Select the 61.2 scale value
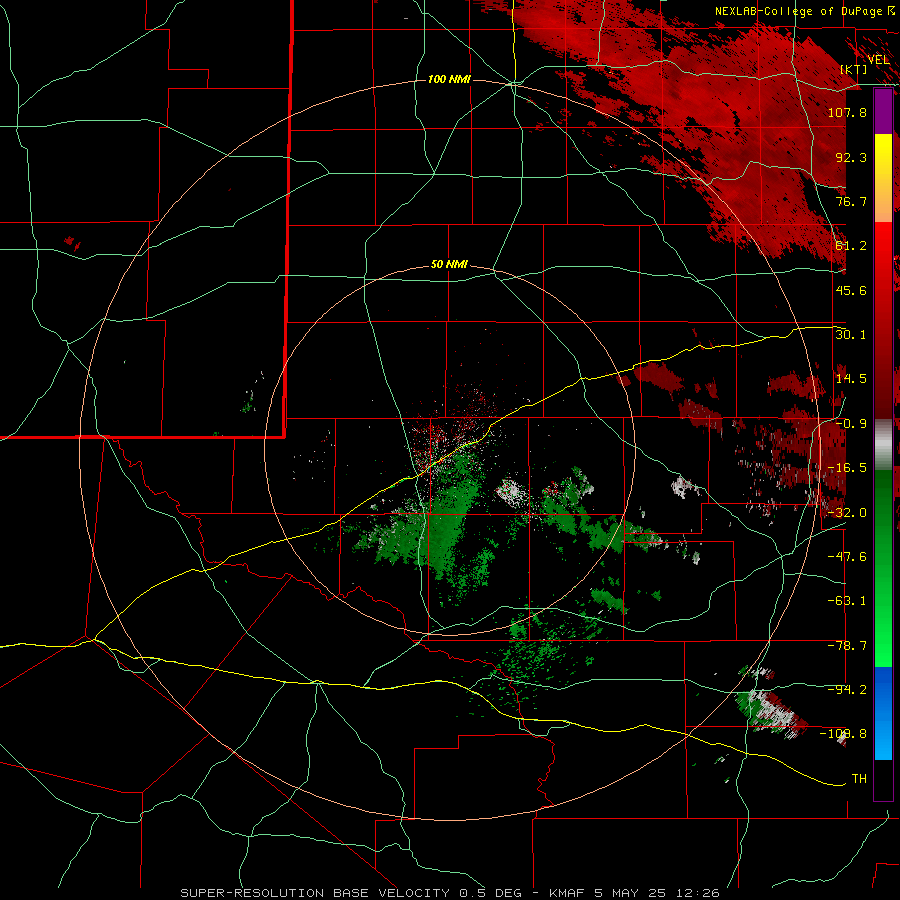900x900 pixels. [x=851, y=246]
